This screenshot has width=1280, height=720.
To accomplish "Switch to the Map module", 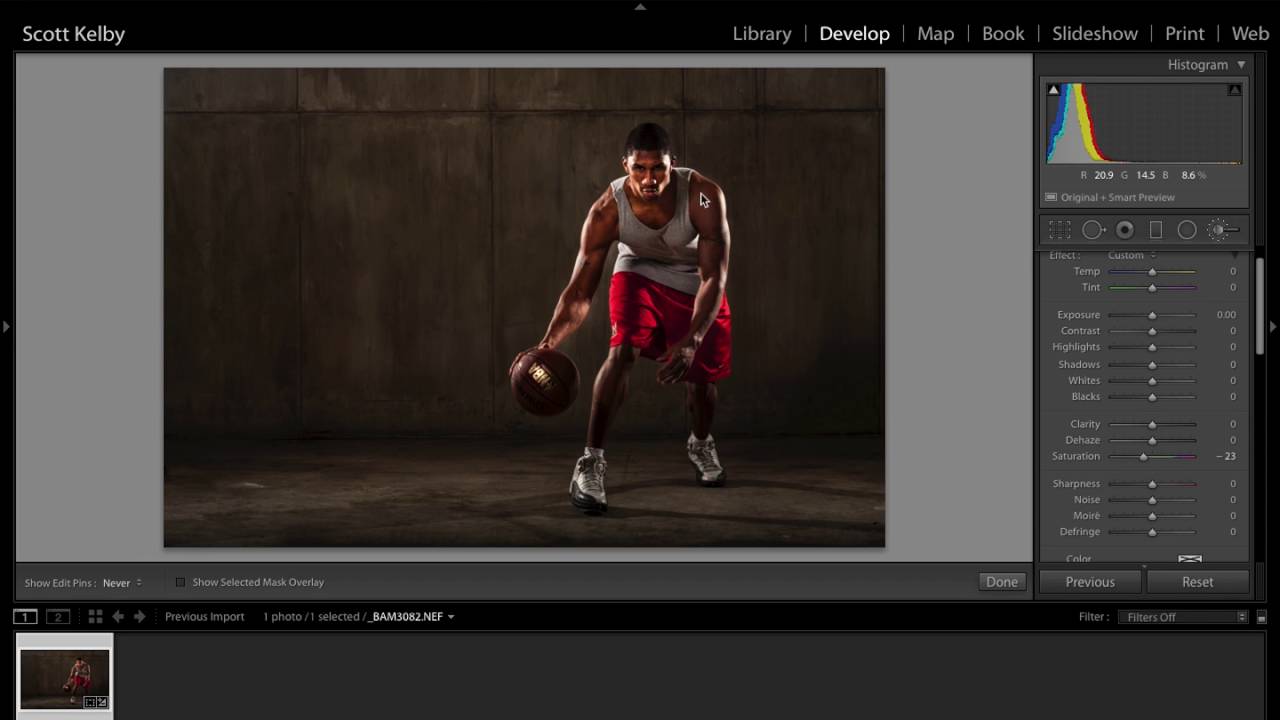I will (x=936, y=33).
